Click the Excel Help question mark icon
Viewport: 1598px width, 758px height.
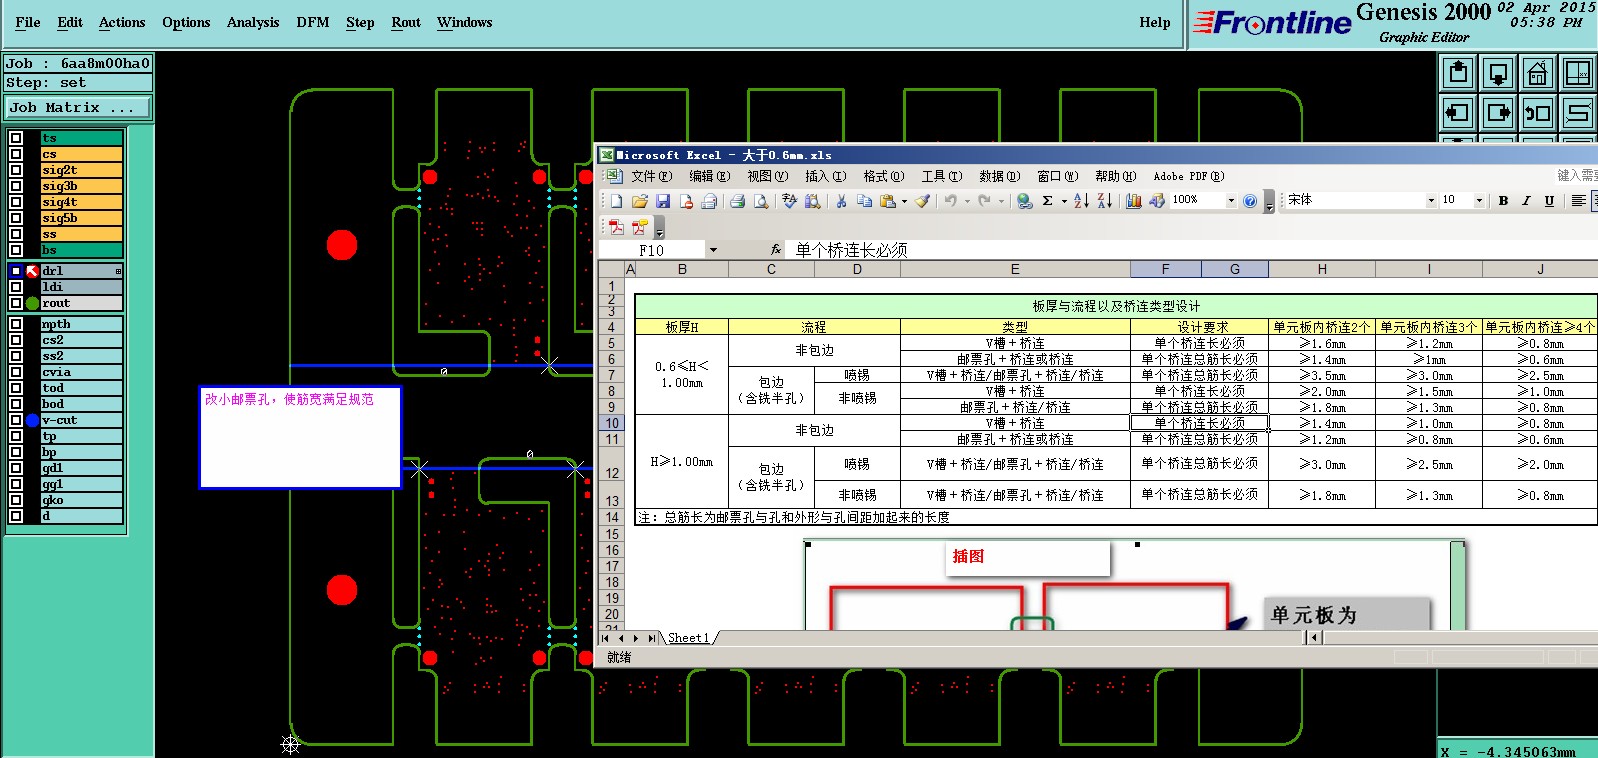1250,201
